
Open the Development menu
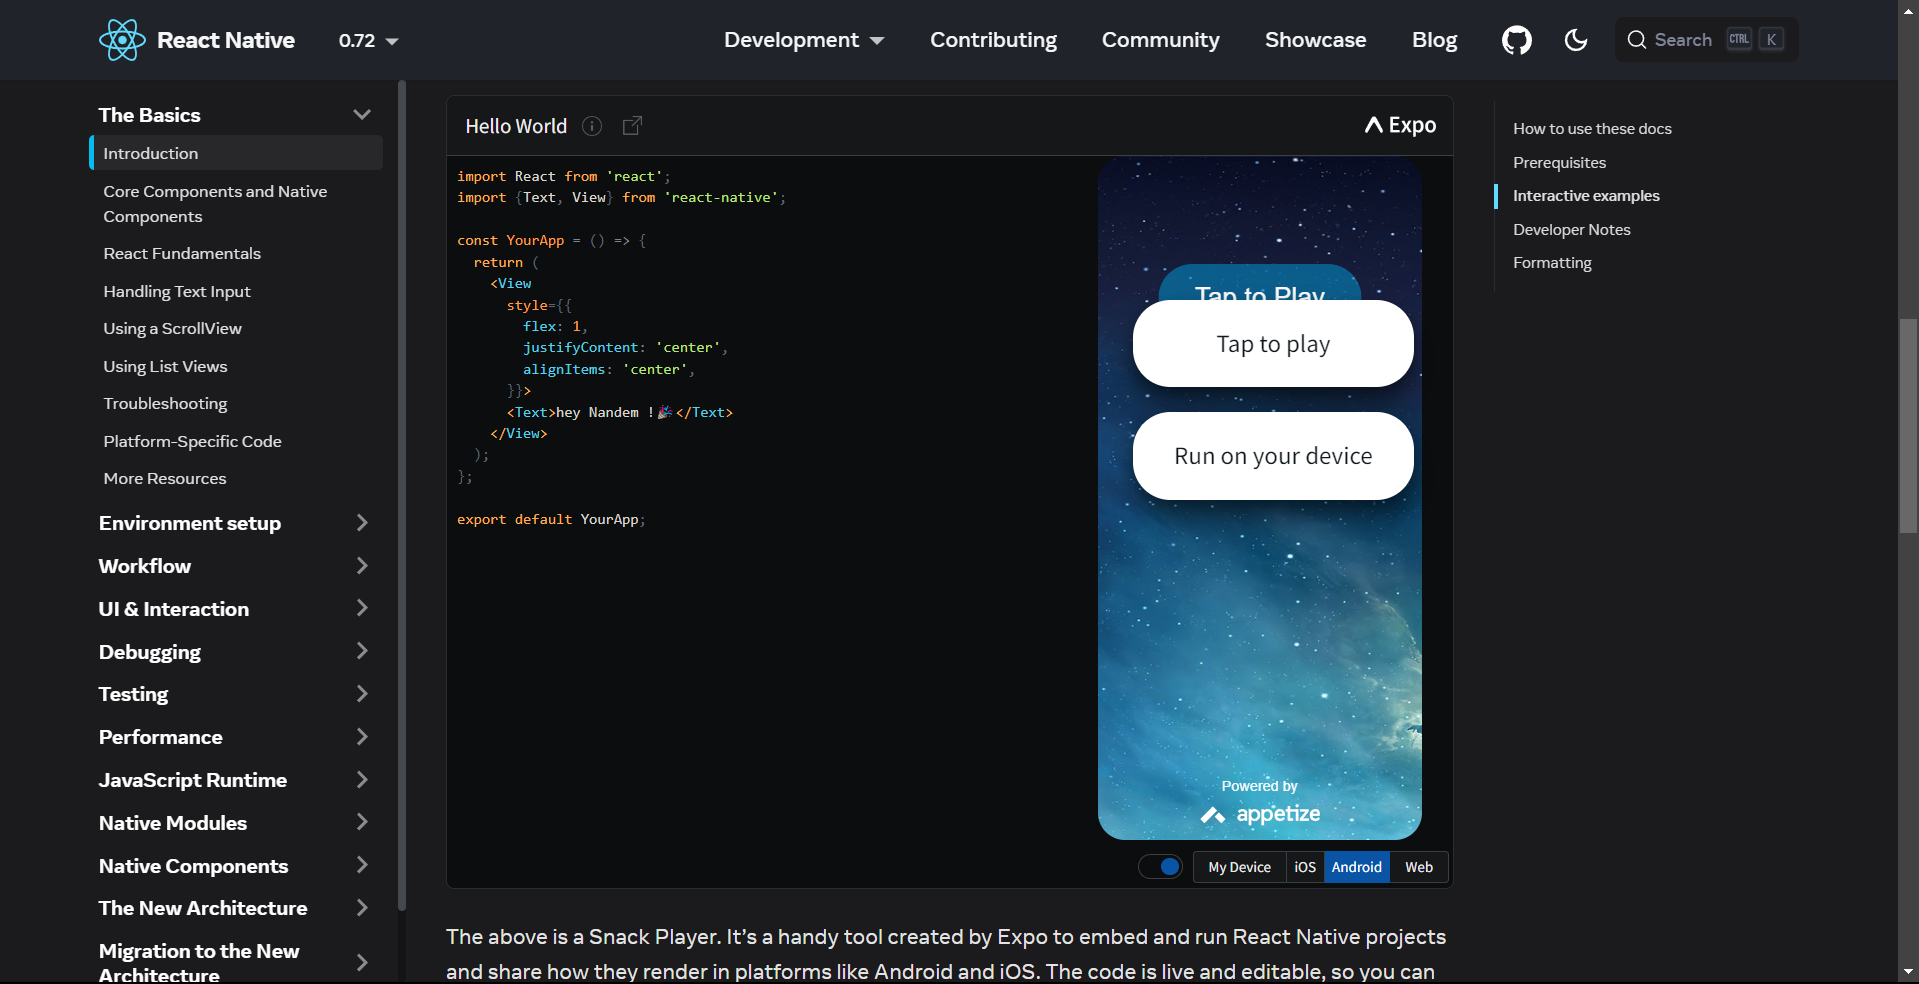tap(803, 40)
